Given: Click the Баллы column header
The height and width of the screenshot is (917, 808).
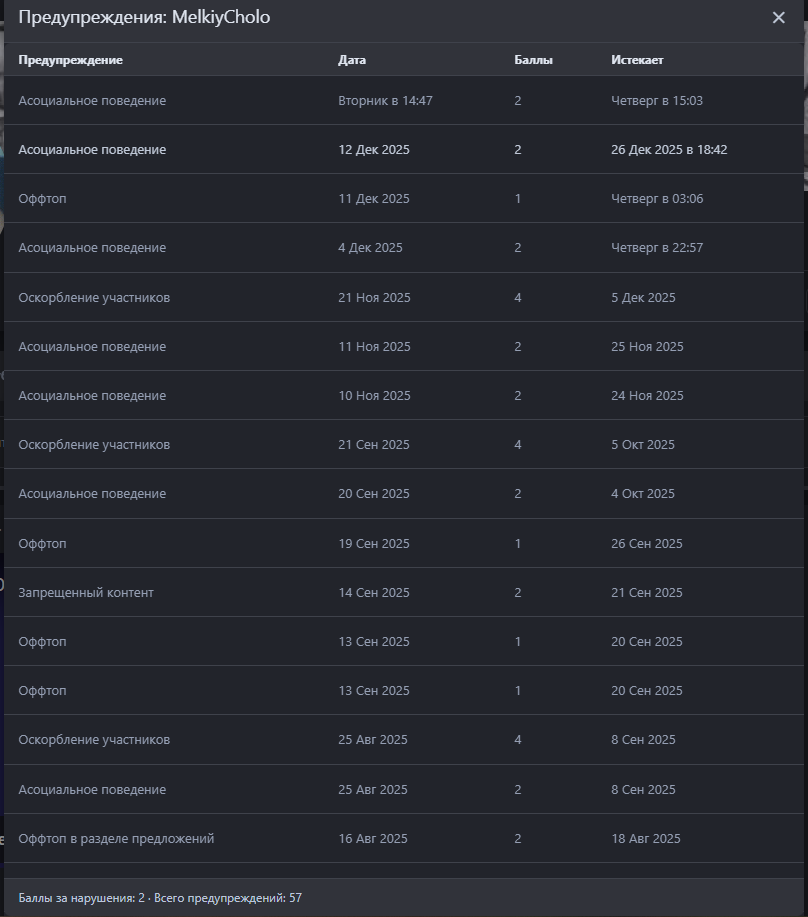Looking at the screenshot, I should pos(533,60).
